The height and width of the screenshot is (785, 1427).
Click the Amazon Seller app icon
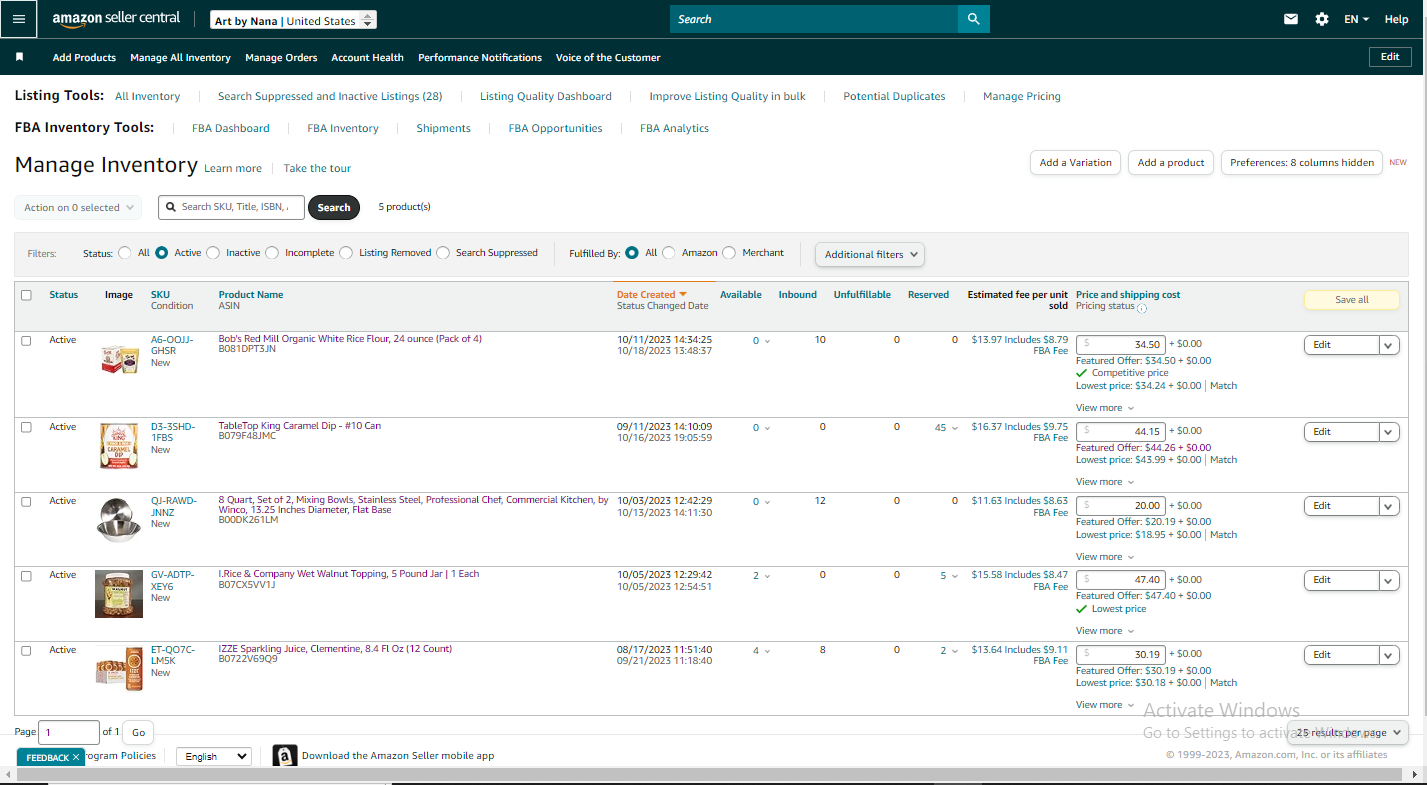click(285, 756)
